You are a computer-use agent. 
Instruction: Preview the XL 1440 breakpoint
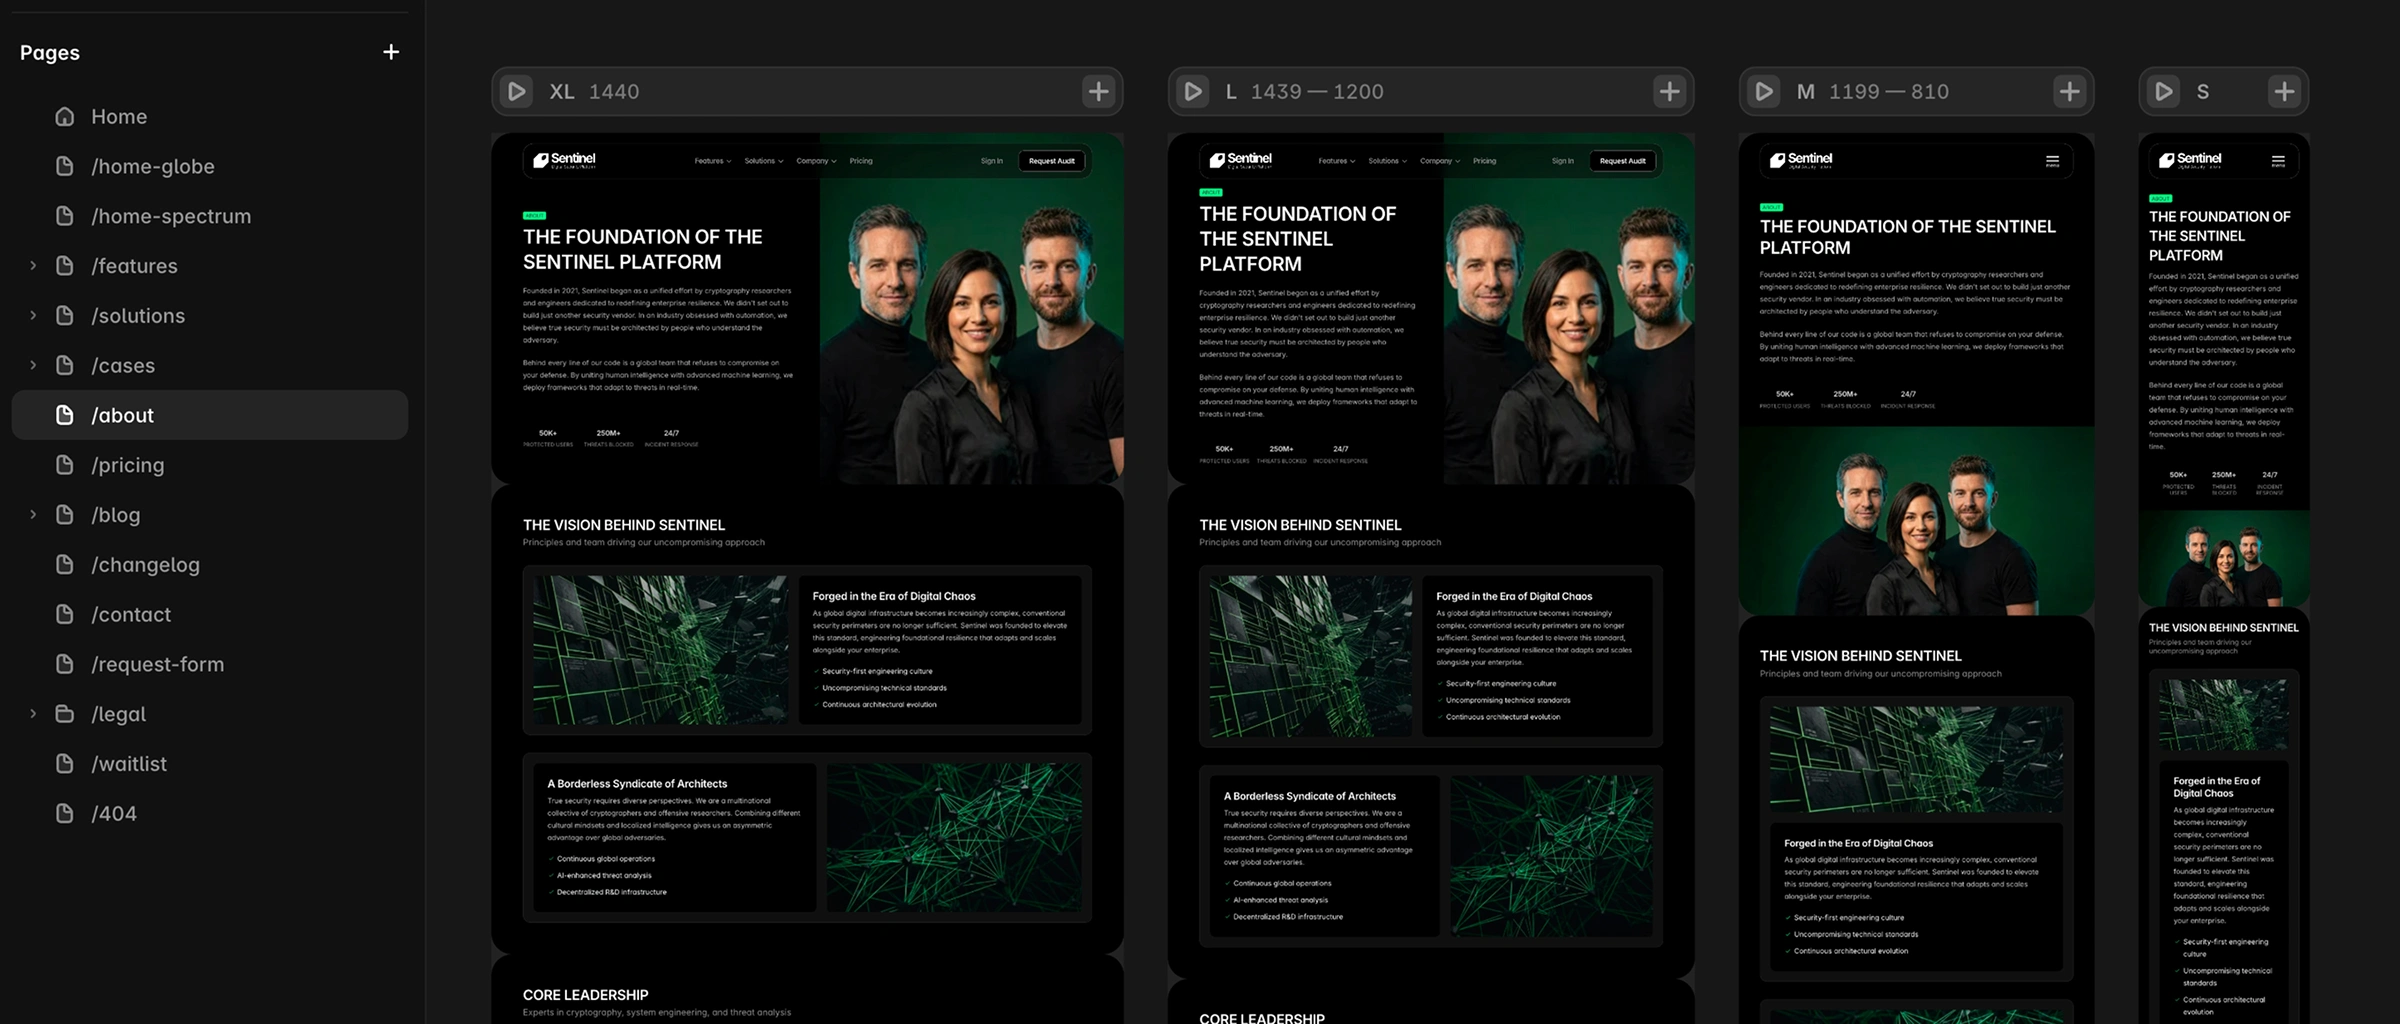click(517, 92)
